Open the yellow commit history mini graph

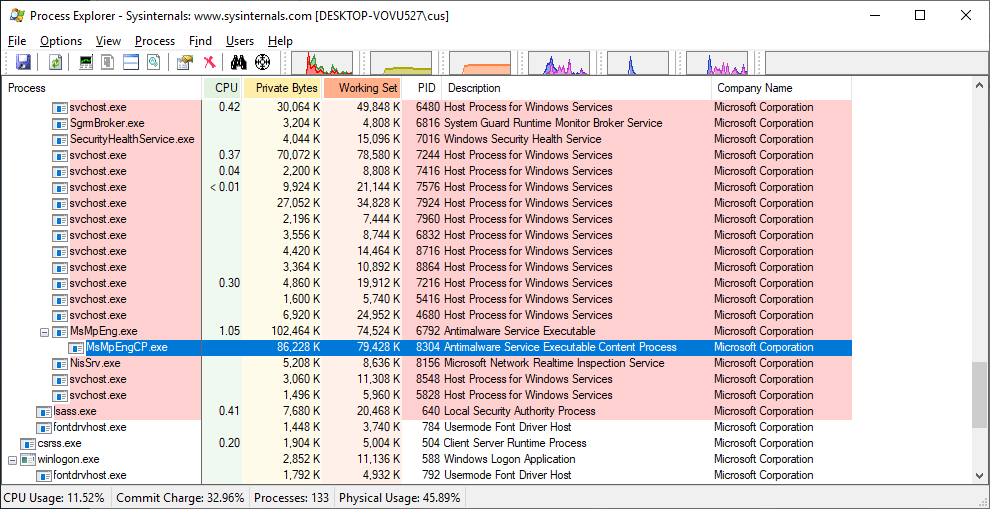click(401, 63)
